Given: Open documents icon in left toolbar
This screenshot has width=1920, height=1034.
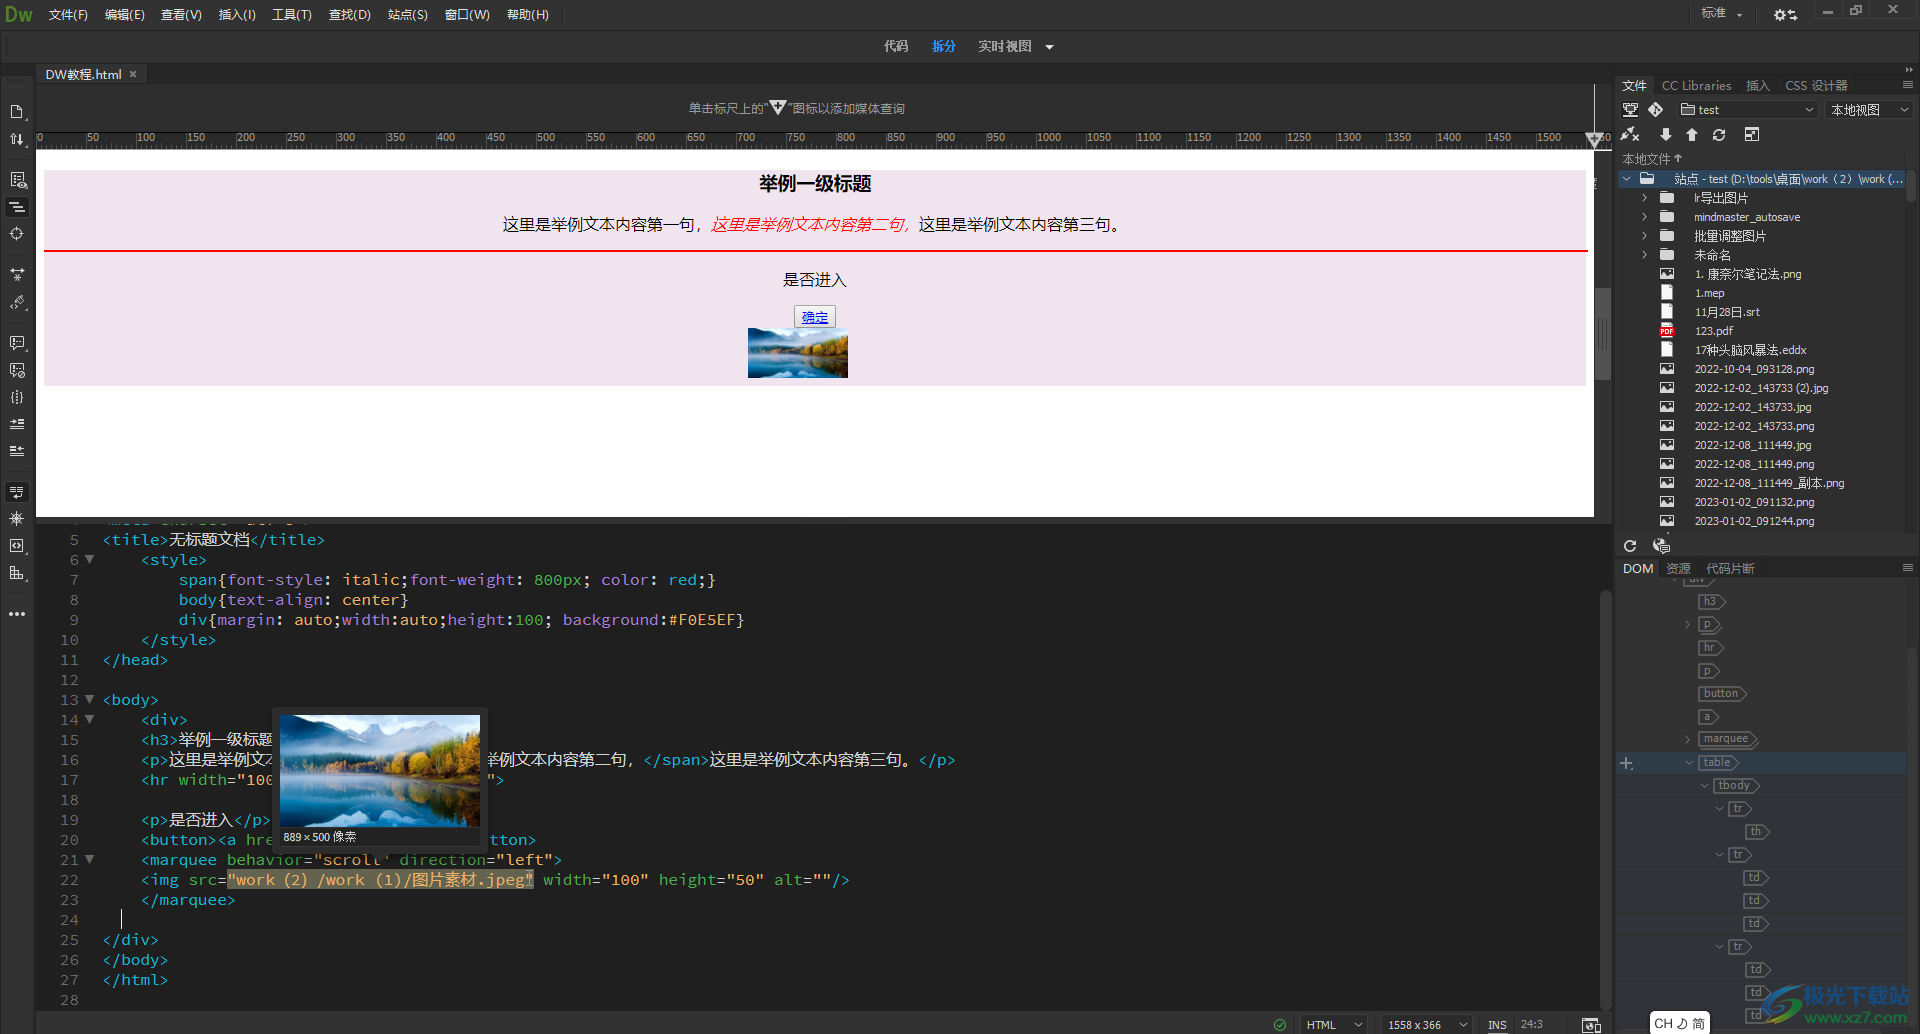Looking at the screenshot, I should pyautogui.click(x=17, y=112).
